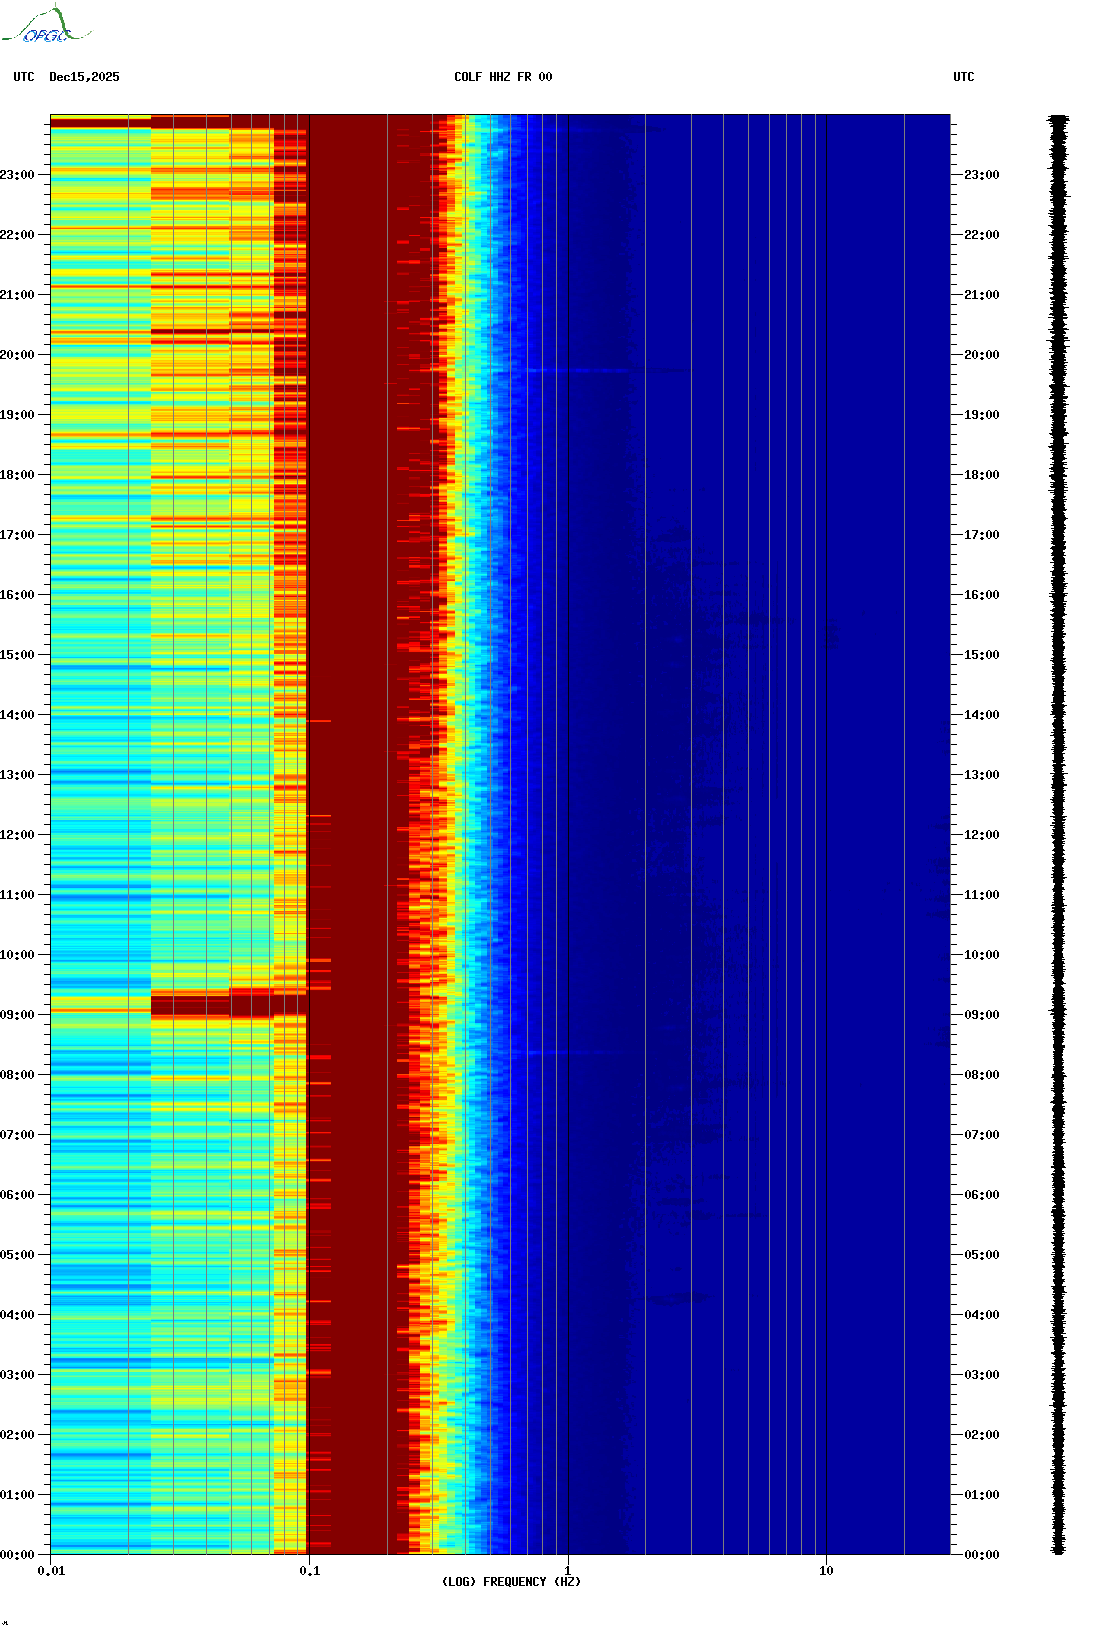Click the OGS logo in the top-left corner

pyautogui.click(x=46, y=26)
